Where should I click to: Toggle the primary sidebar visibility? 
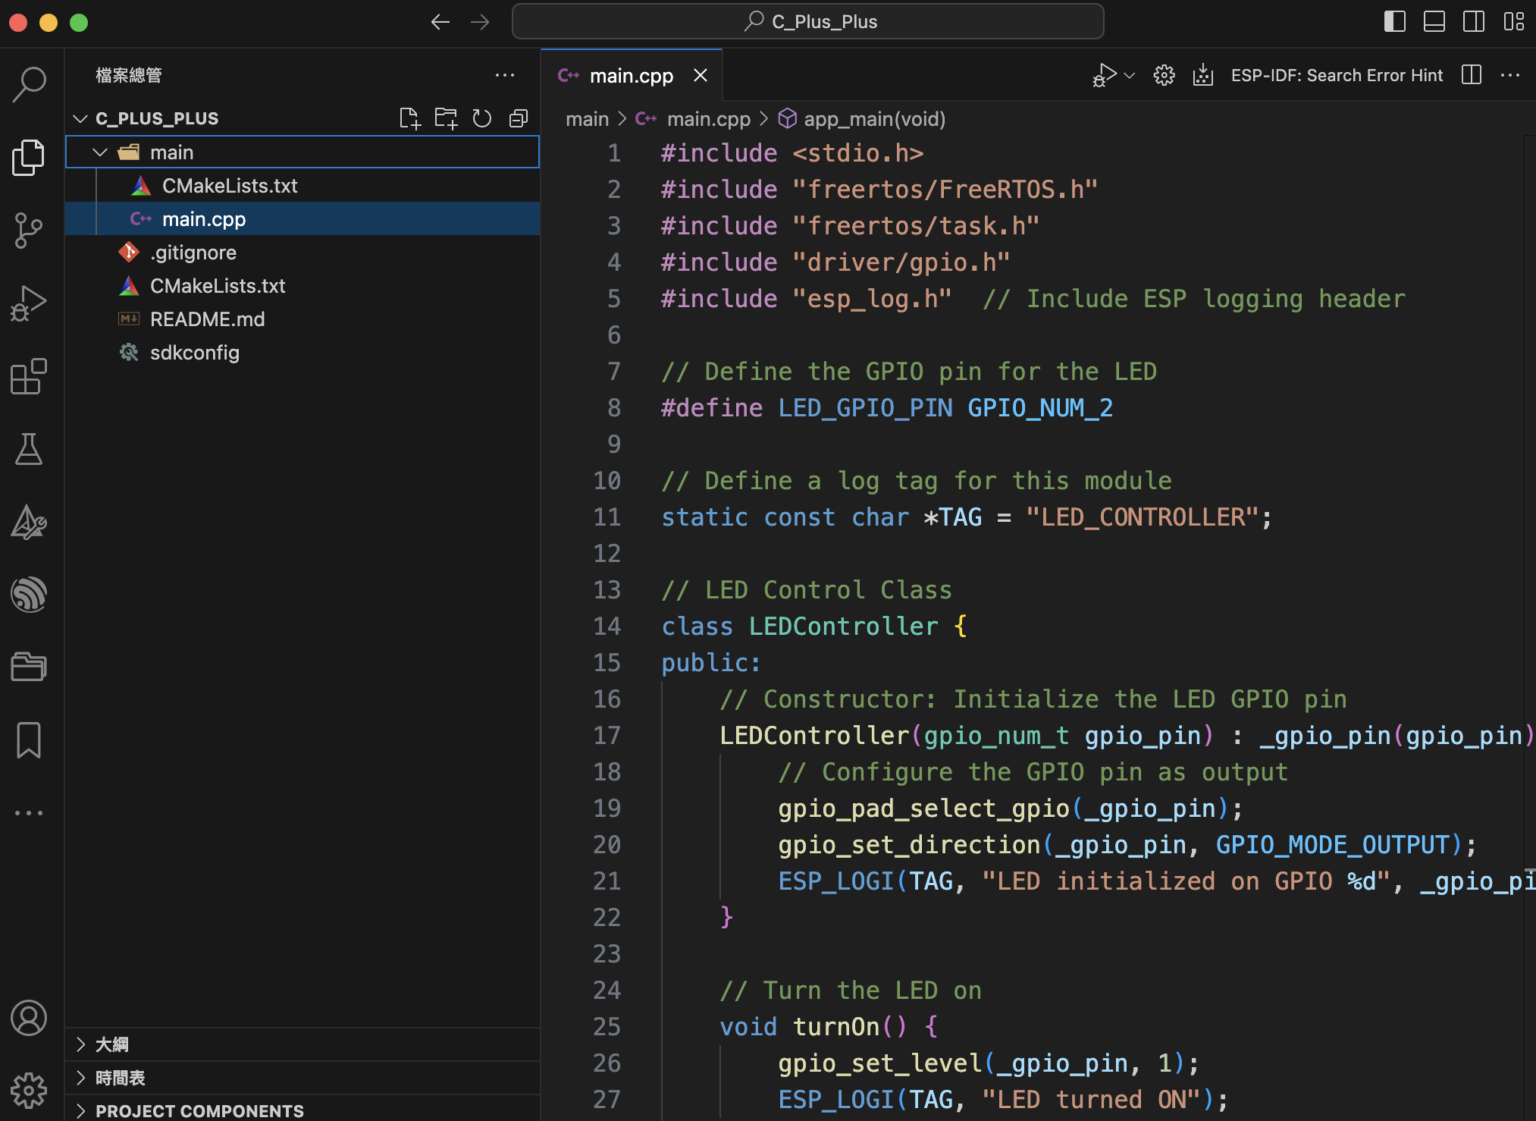pos(1394,21)
